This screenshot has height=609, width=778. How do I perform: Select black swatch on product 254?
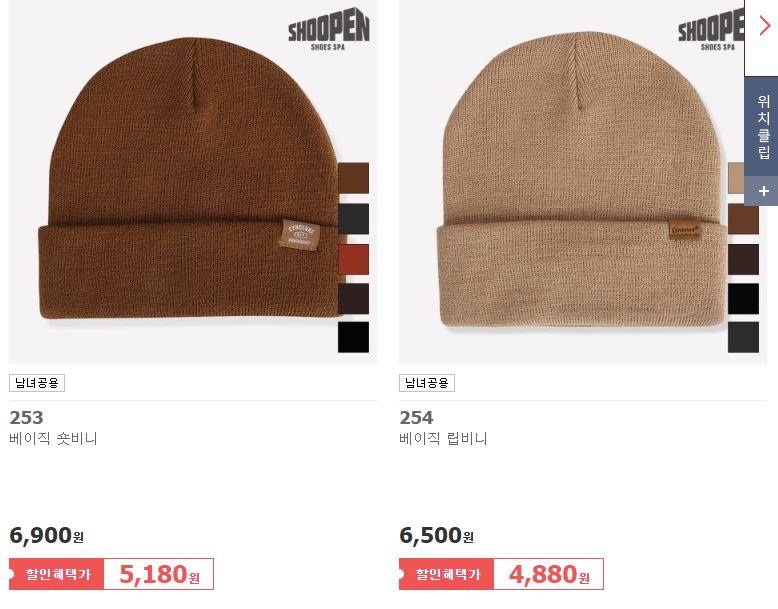(743, 299)
